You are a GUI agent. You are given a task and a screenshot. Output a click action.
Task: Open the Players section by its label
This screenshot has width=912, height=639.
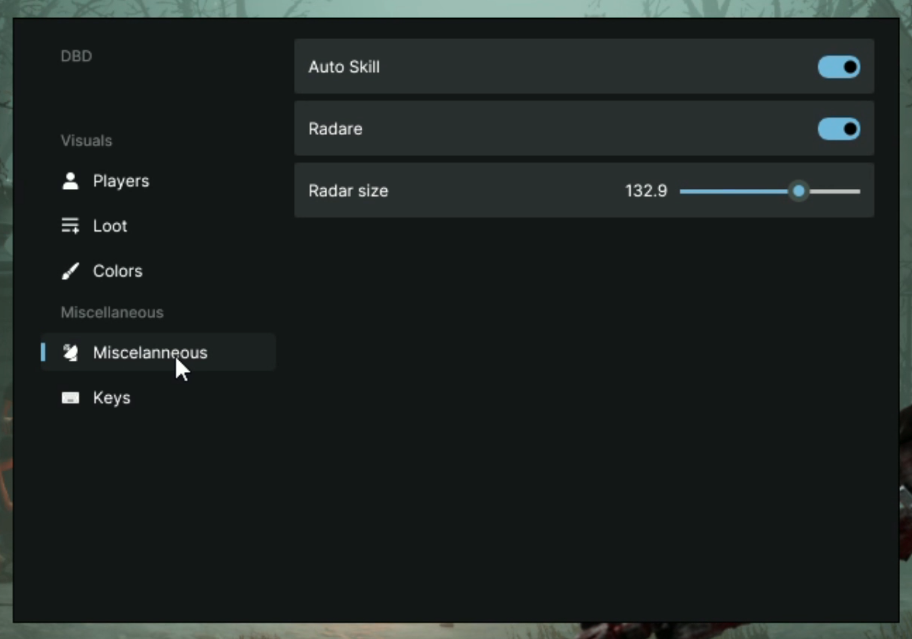pos(121,181)
